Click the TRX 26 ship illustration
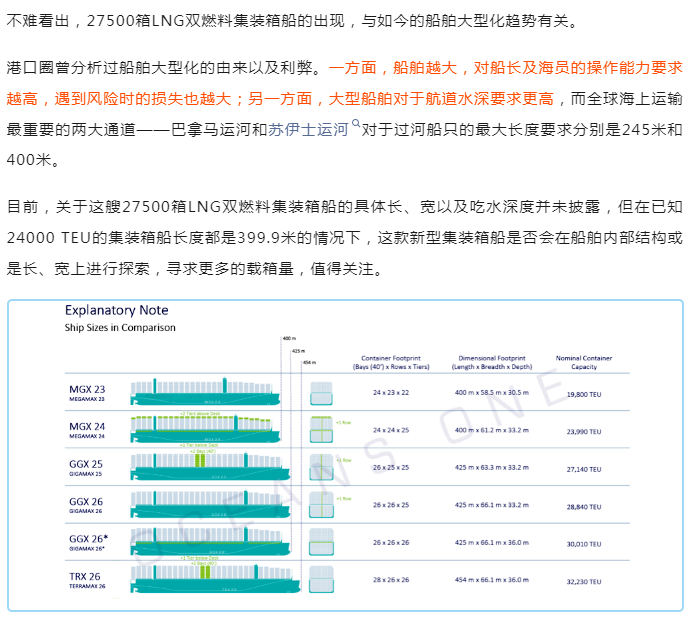The image size is (692, 622). point(215,578)
